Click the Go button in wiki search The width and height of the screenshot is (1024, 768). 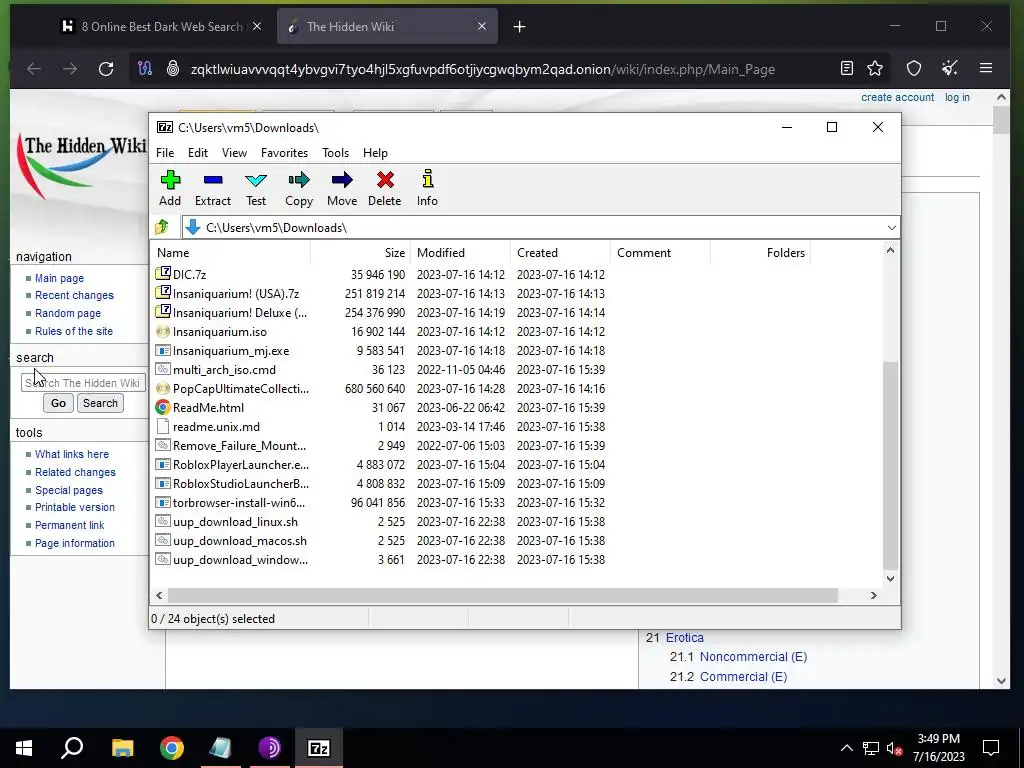point(58,403)
